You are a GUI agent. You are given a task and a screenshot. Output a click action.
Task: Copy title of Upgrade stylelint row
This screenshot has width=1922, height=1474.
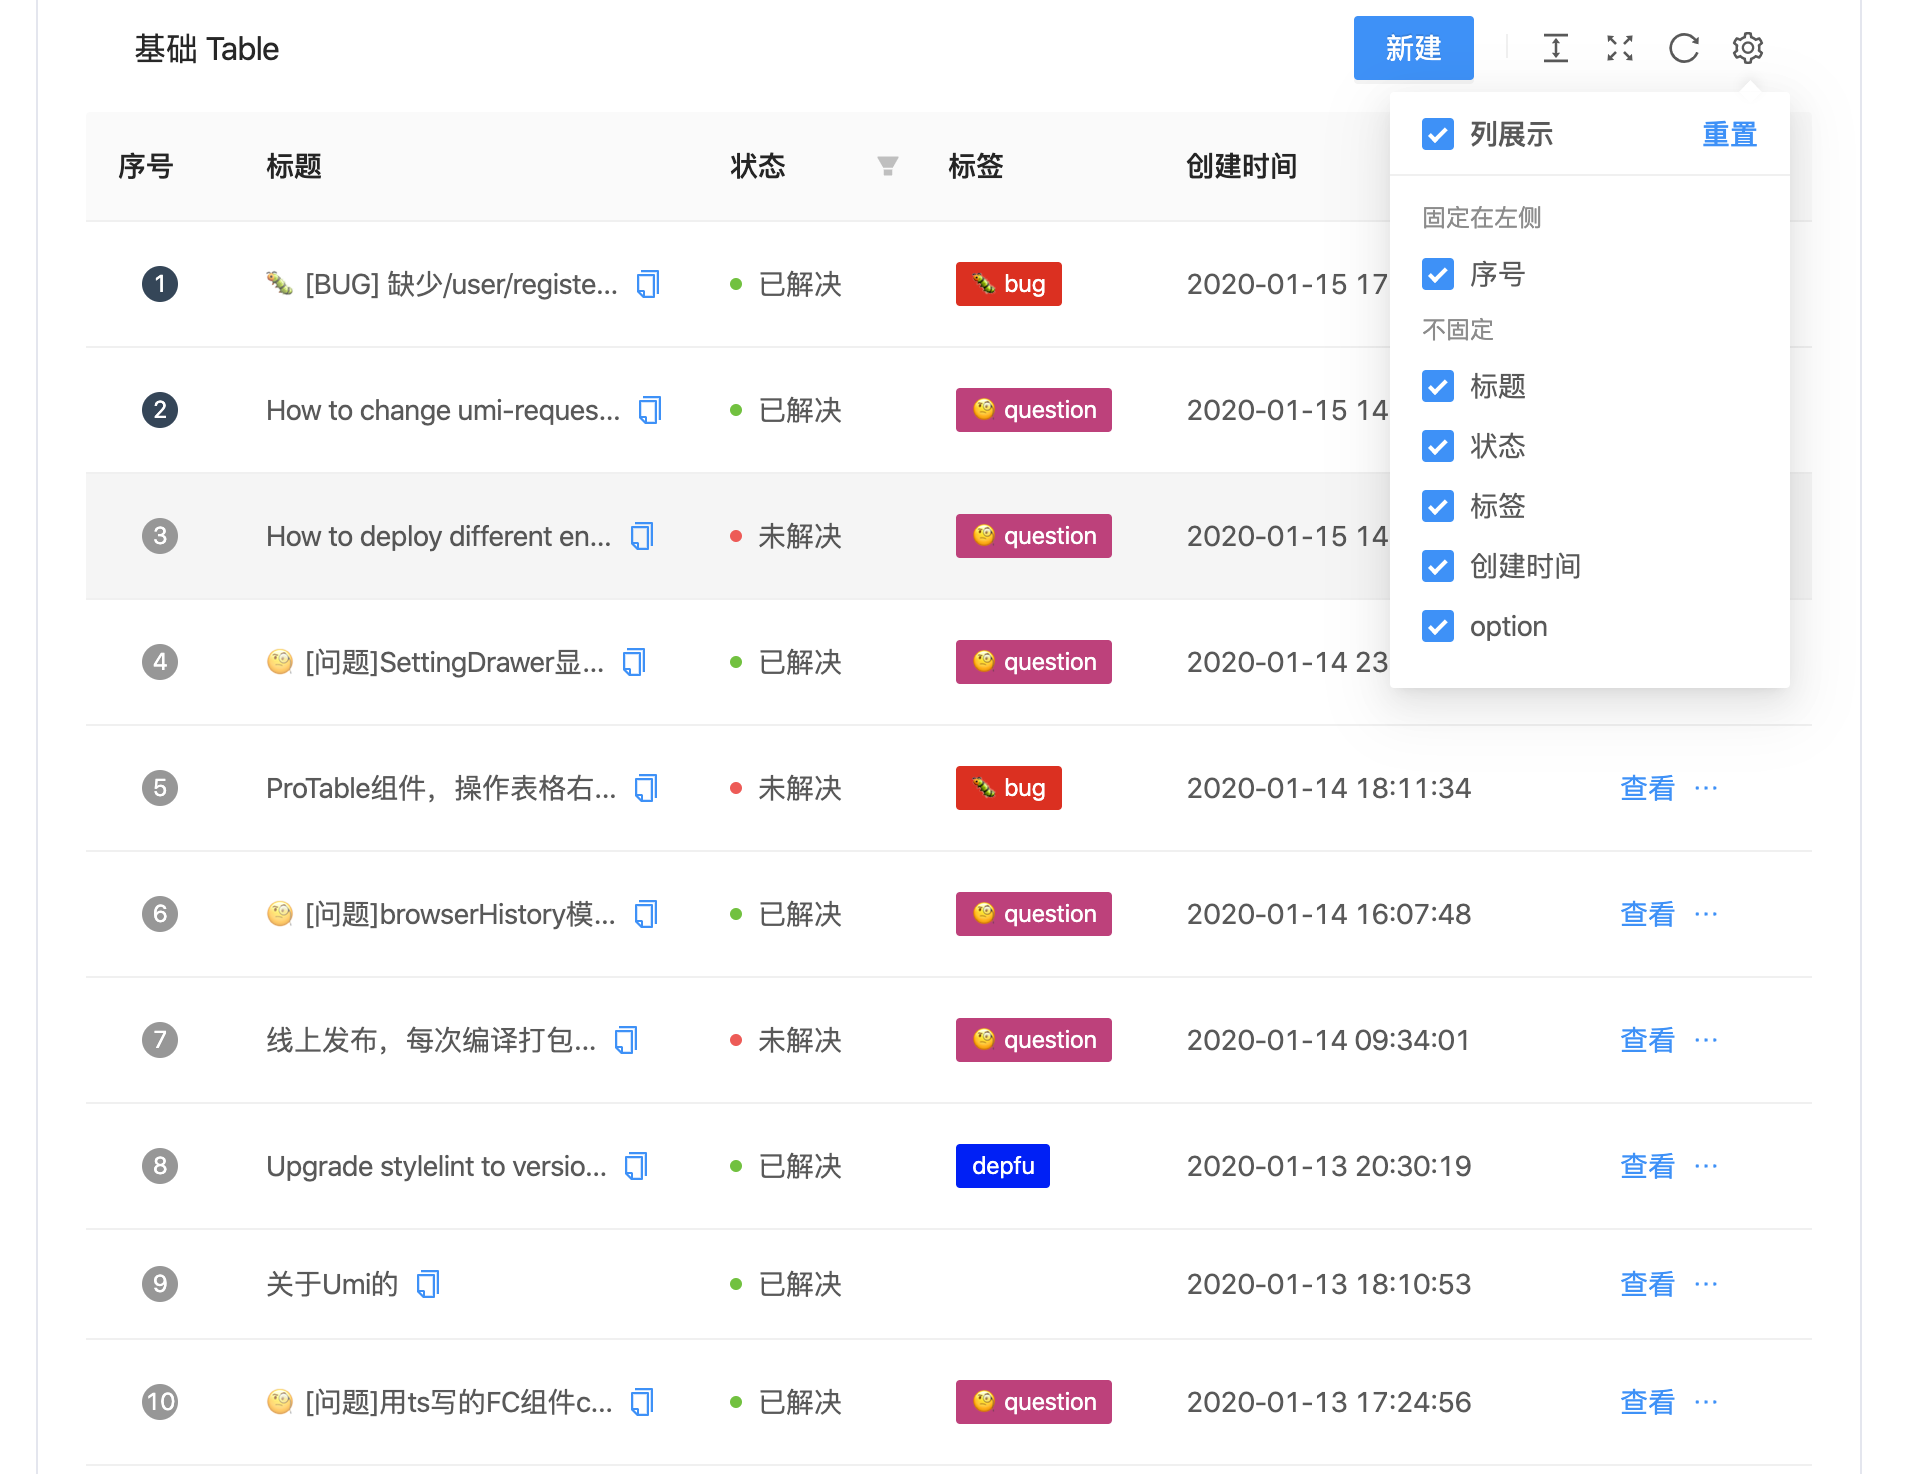click(x=636, y=1167)
